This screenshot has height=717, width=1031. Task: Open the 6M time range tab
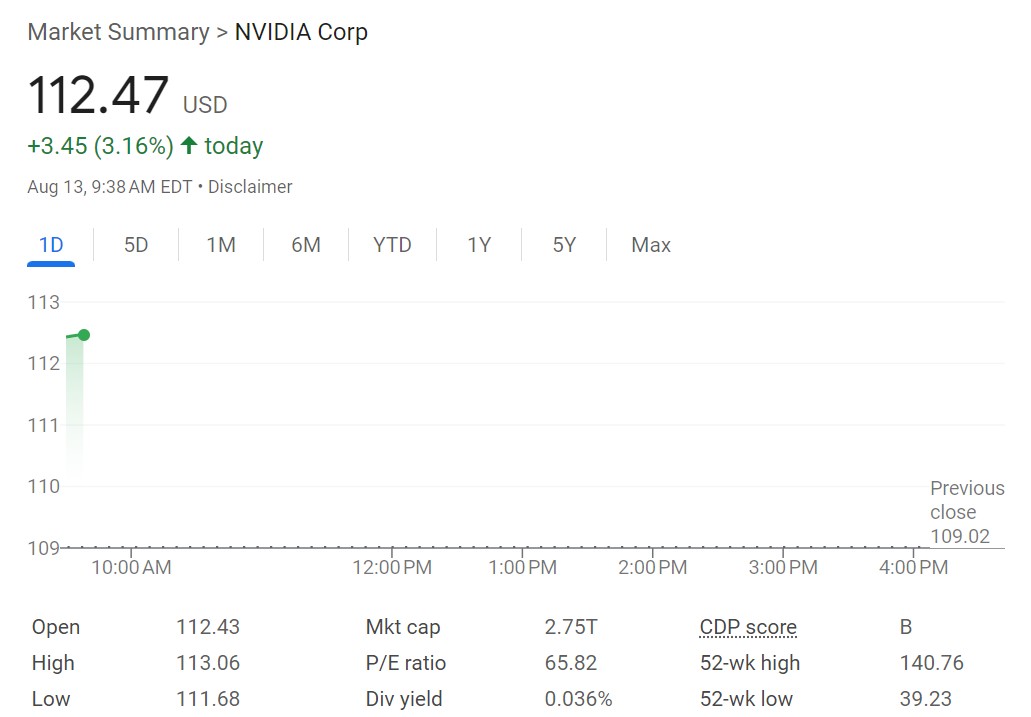pyautogui.click(x=306, y=245)
